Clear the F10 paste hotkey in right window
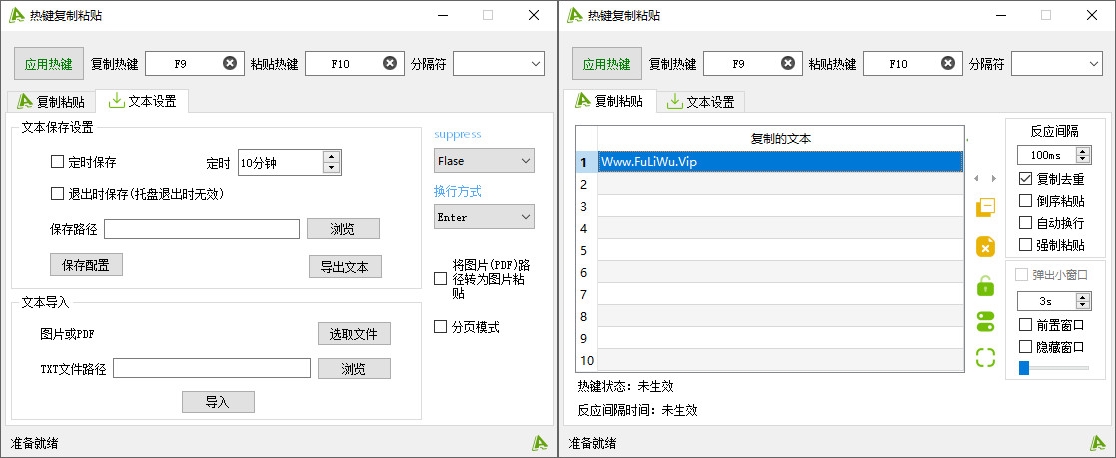The width and height of the screenshot is (1116, 458). coord(948,63)
